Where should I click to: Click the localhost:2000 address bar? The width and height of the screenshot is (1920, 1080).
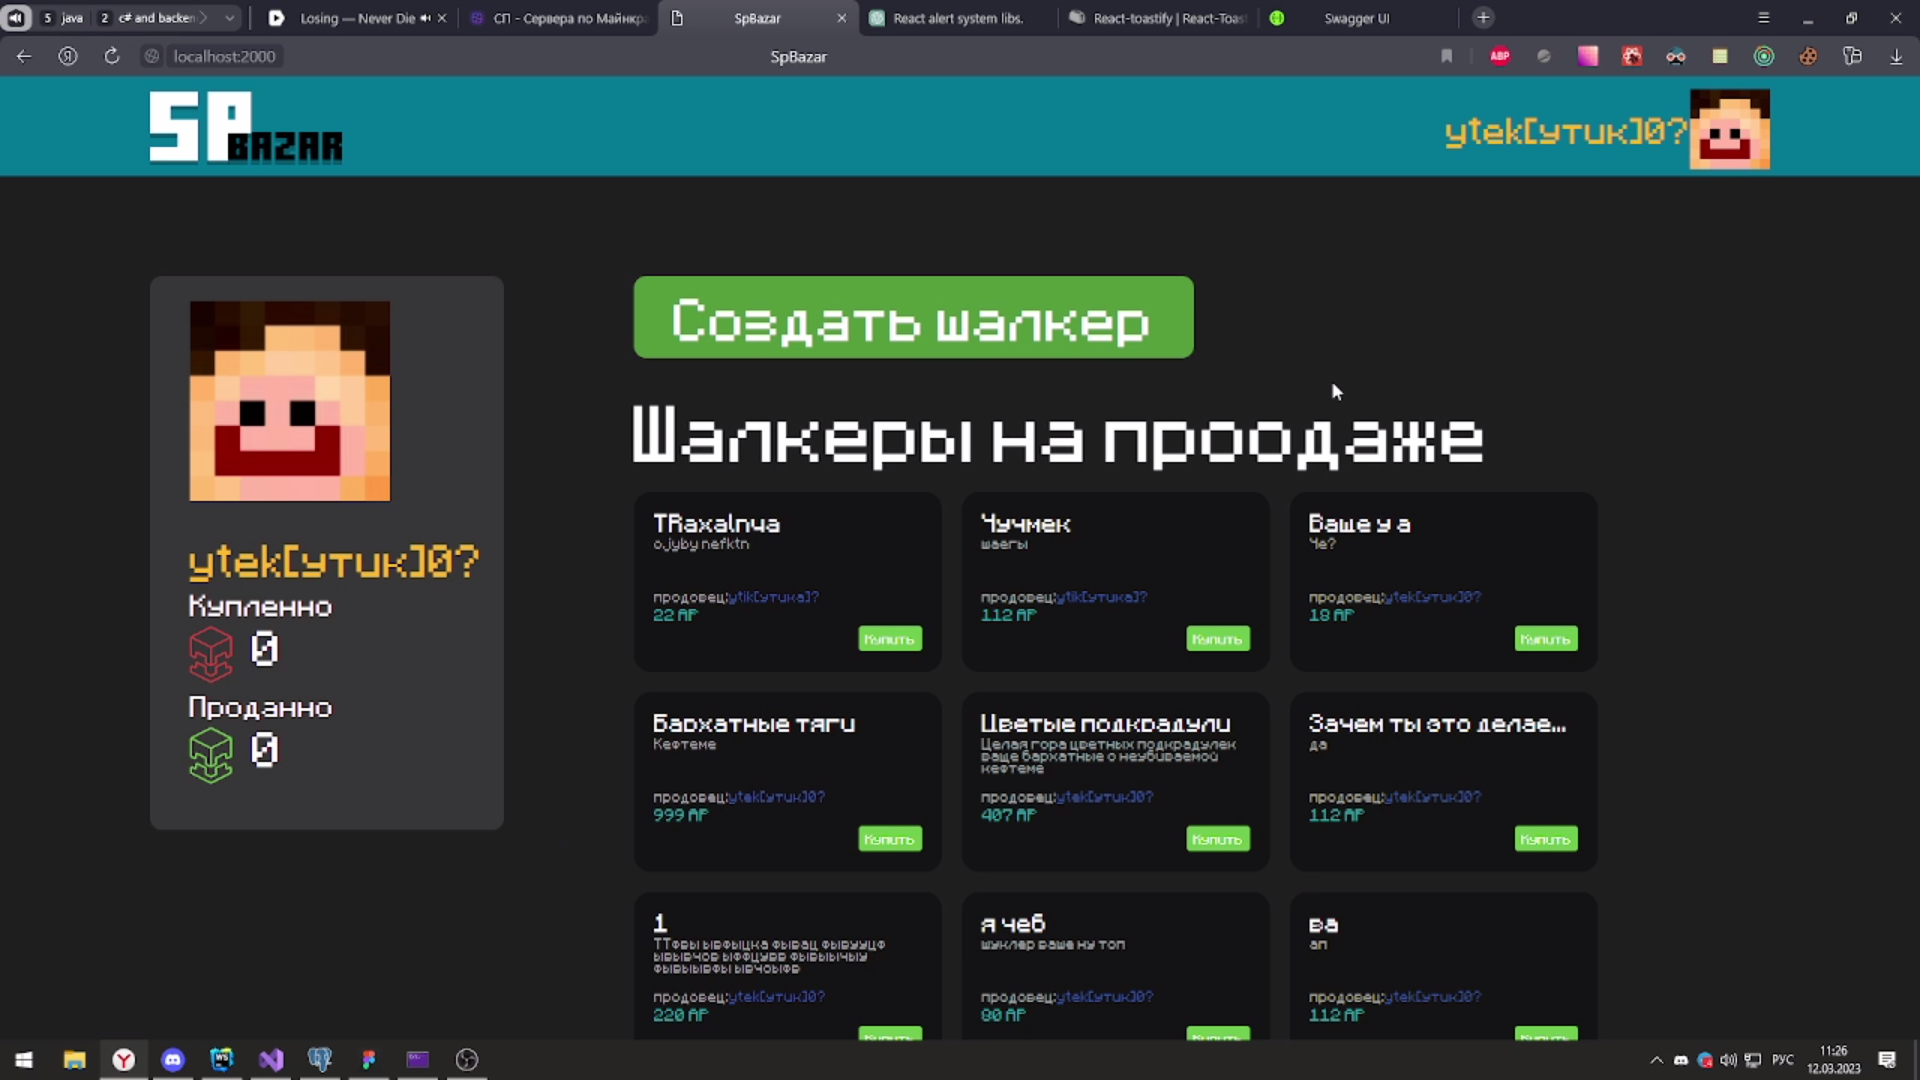click(224, 56)
